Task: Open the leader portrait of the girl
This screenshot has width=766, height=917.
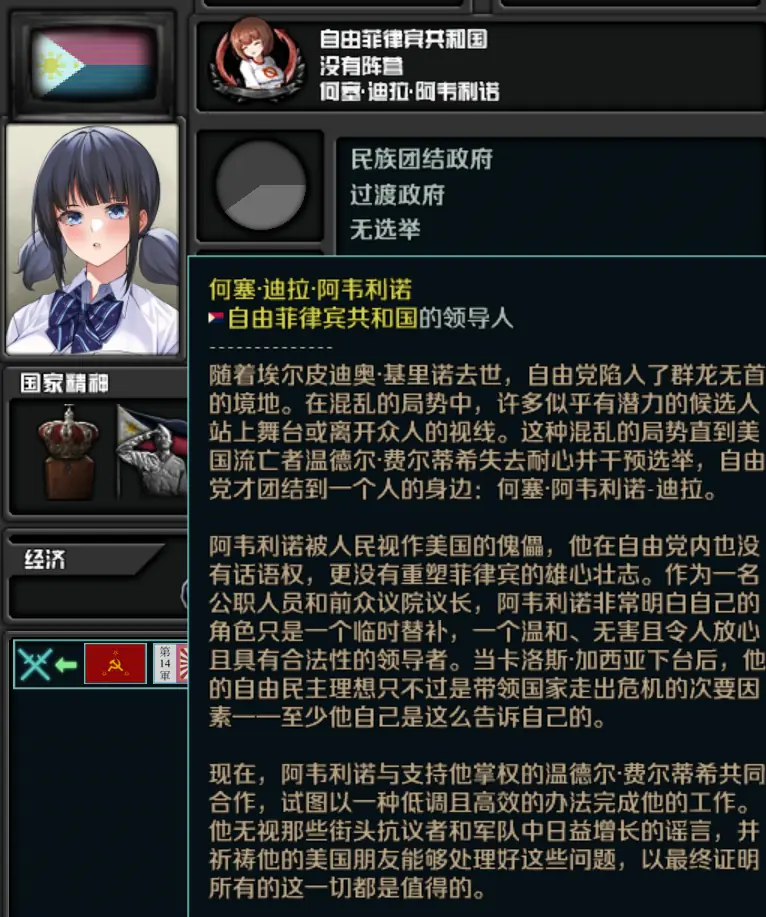Action: pos(92,239)
